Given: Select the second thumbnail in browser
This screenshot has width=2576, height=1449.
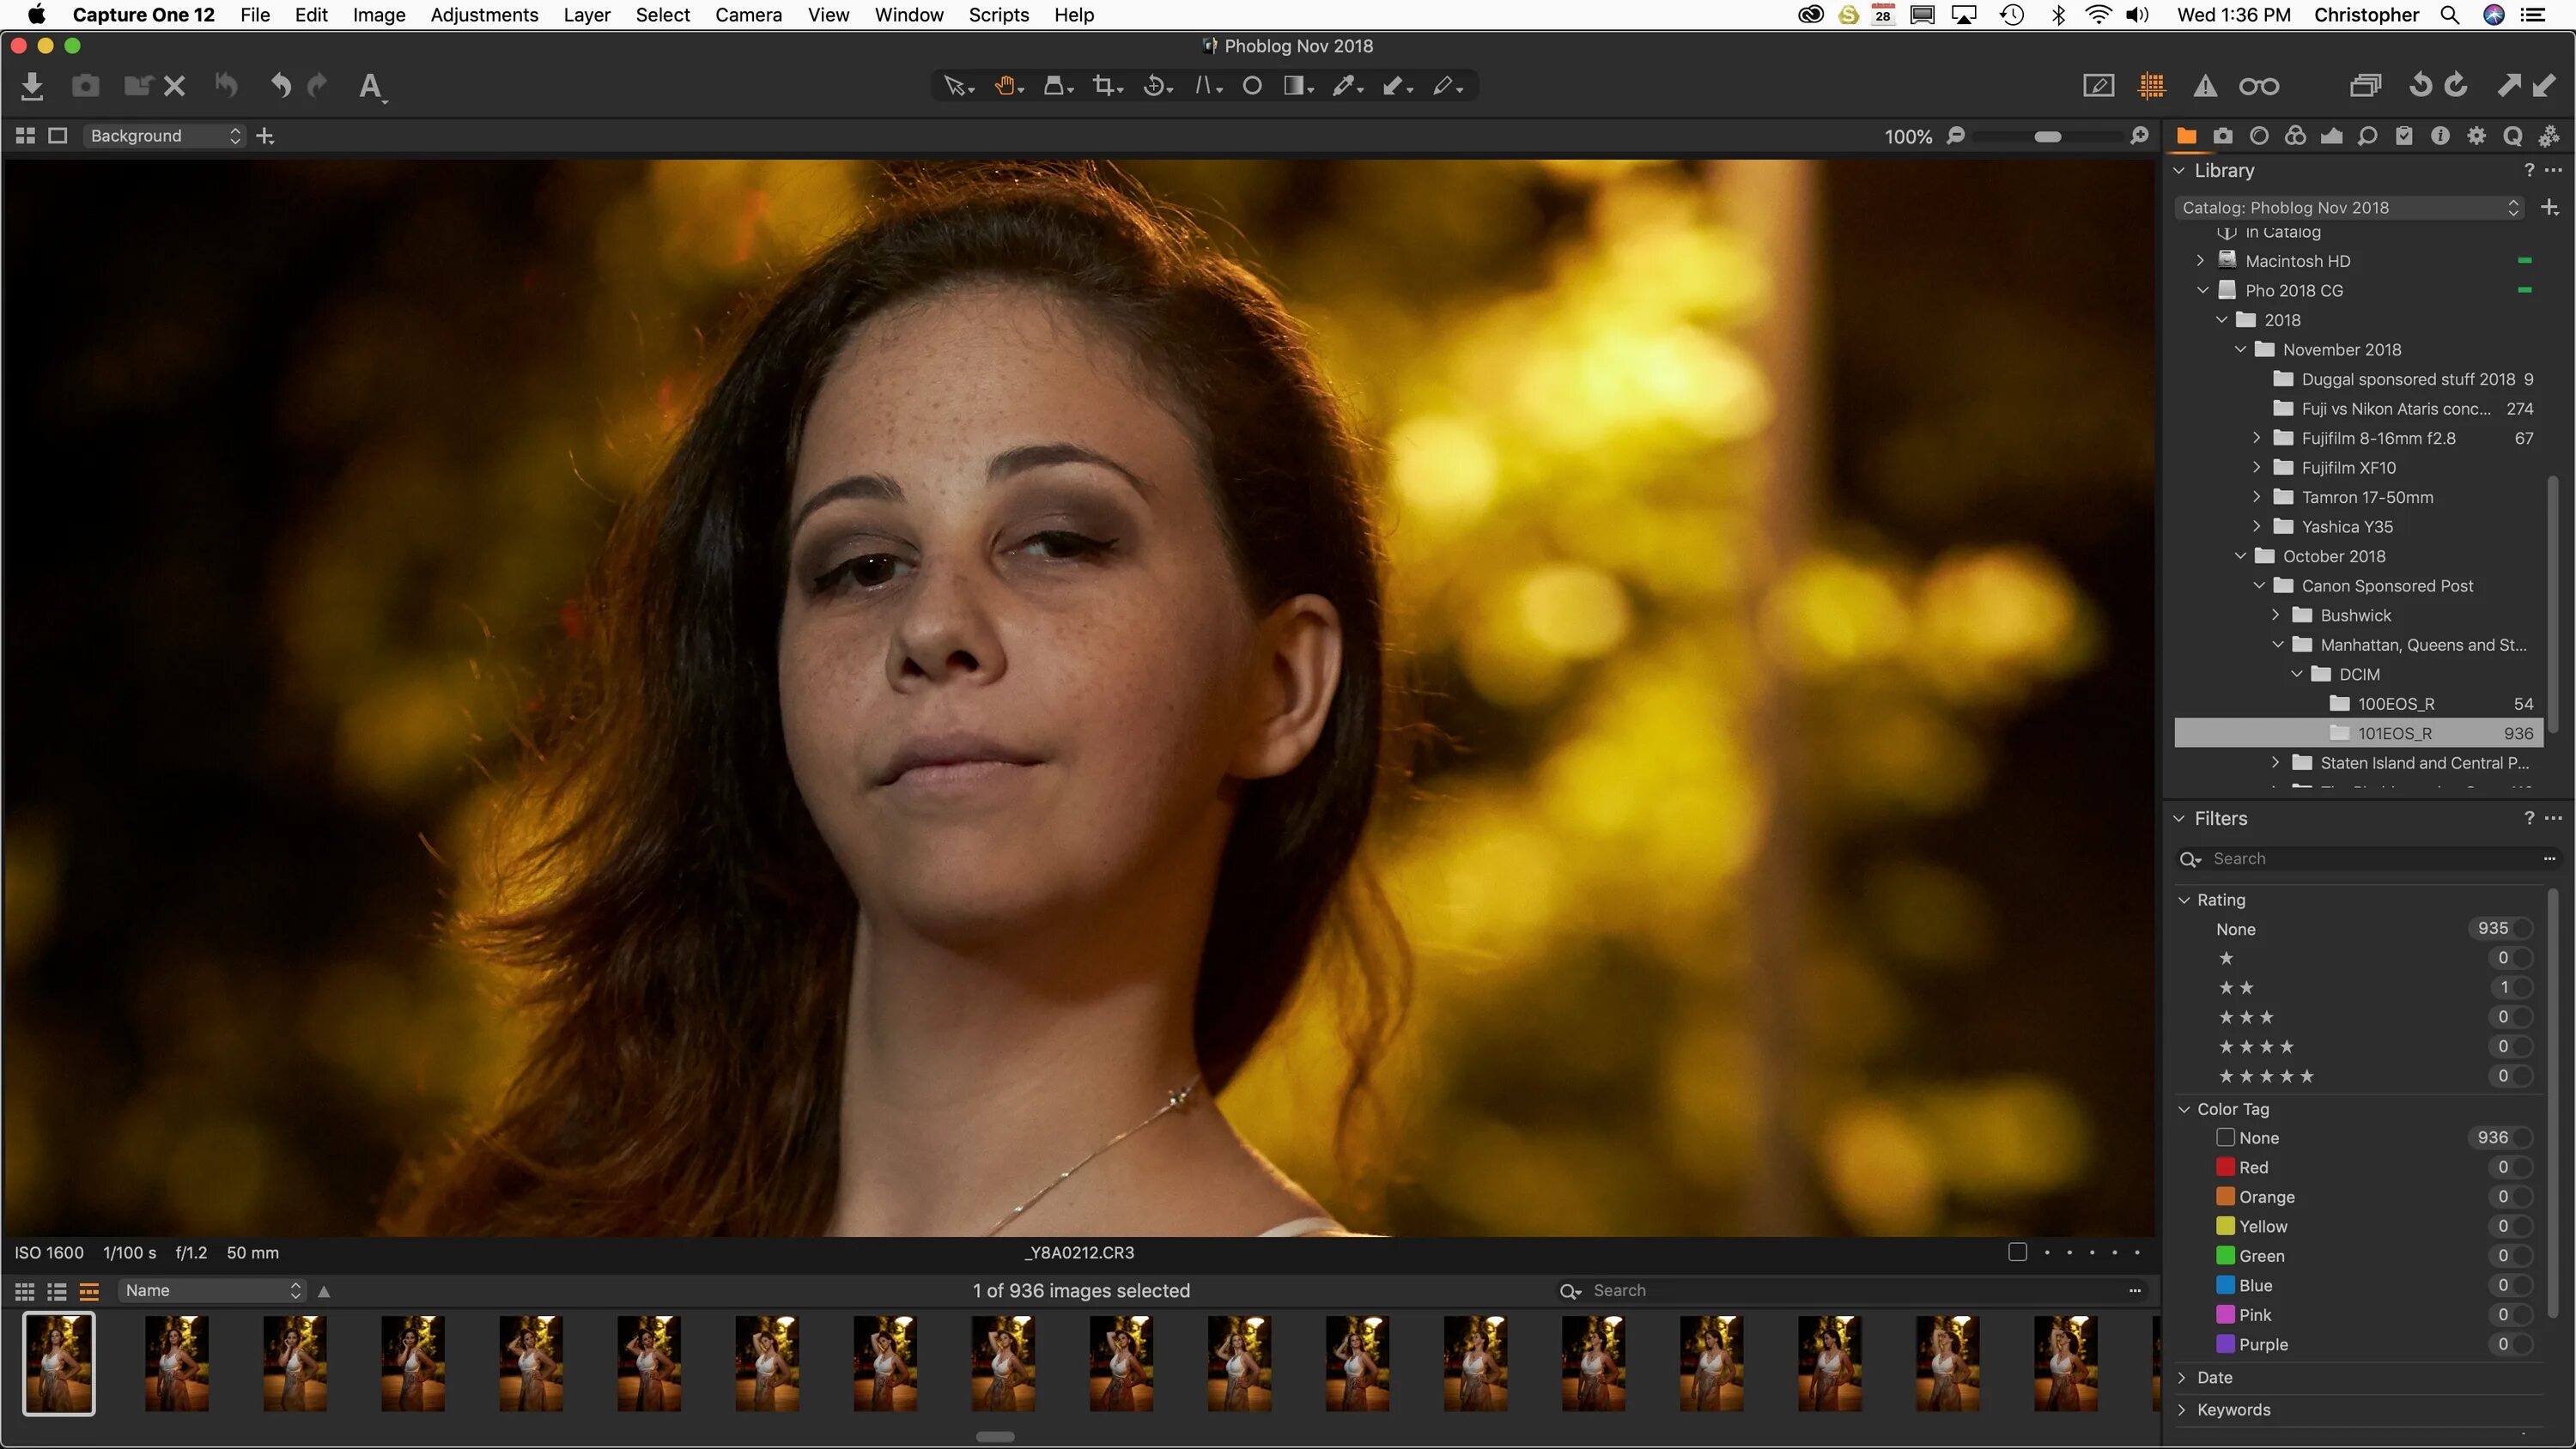Looking at the screenshot, I should (177, 1363).
